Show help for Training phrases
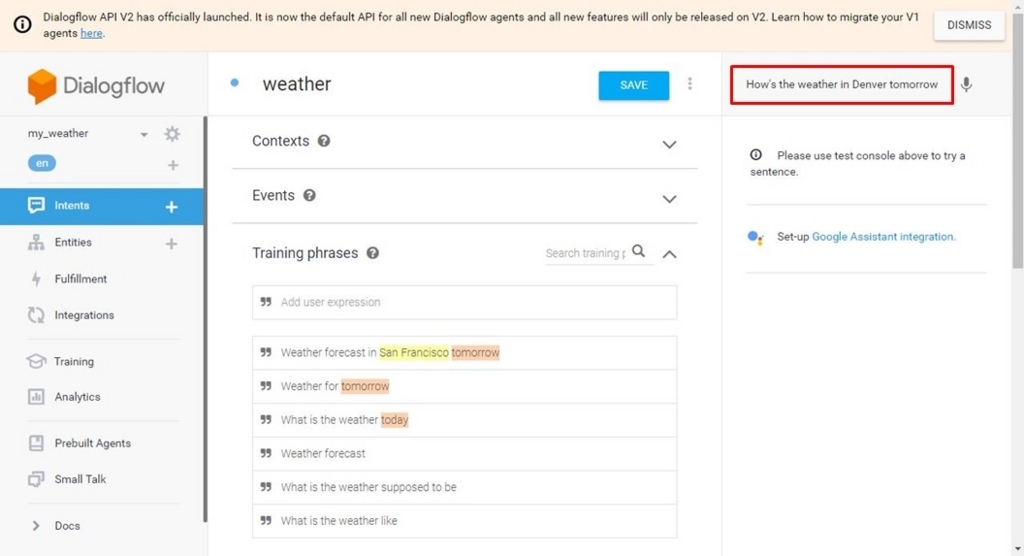 [x=372, y=253]
